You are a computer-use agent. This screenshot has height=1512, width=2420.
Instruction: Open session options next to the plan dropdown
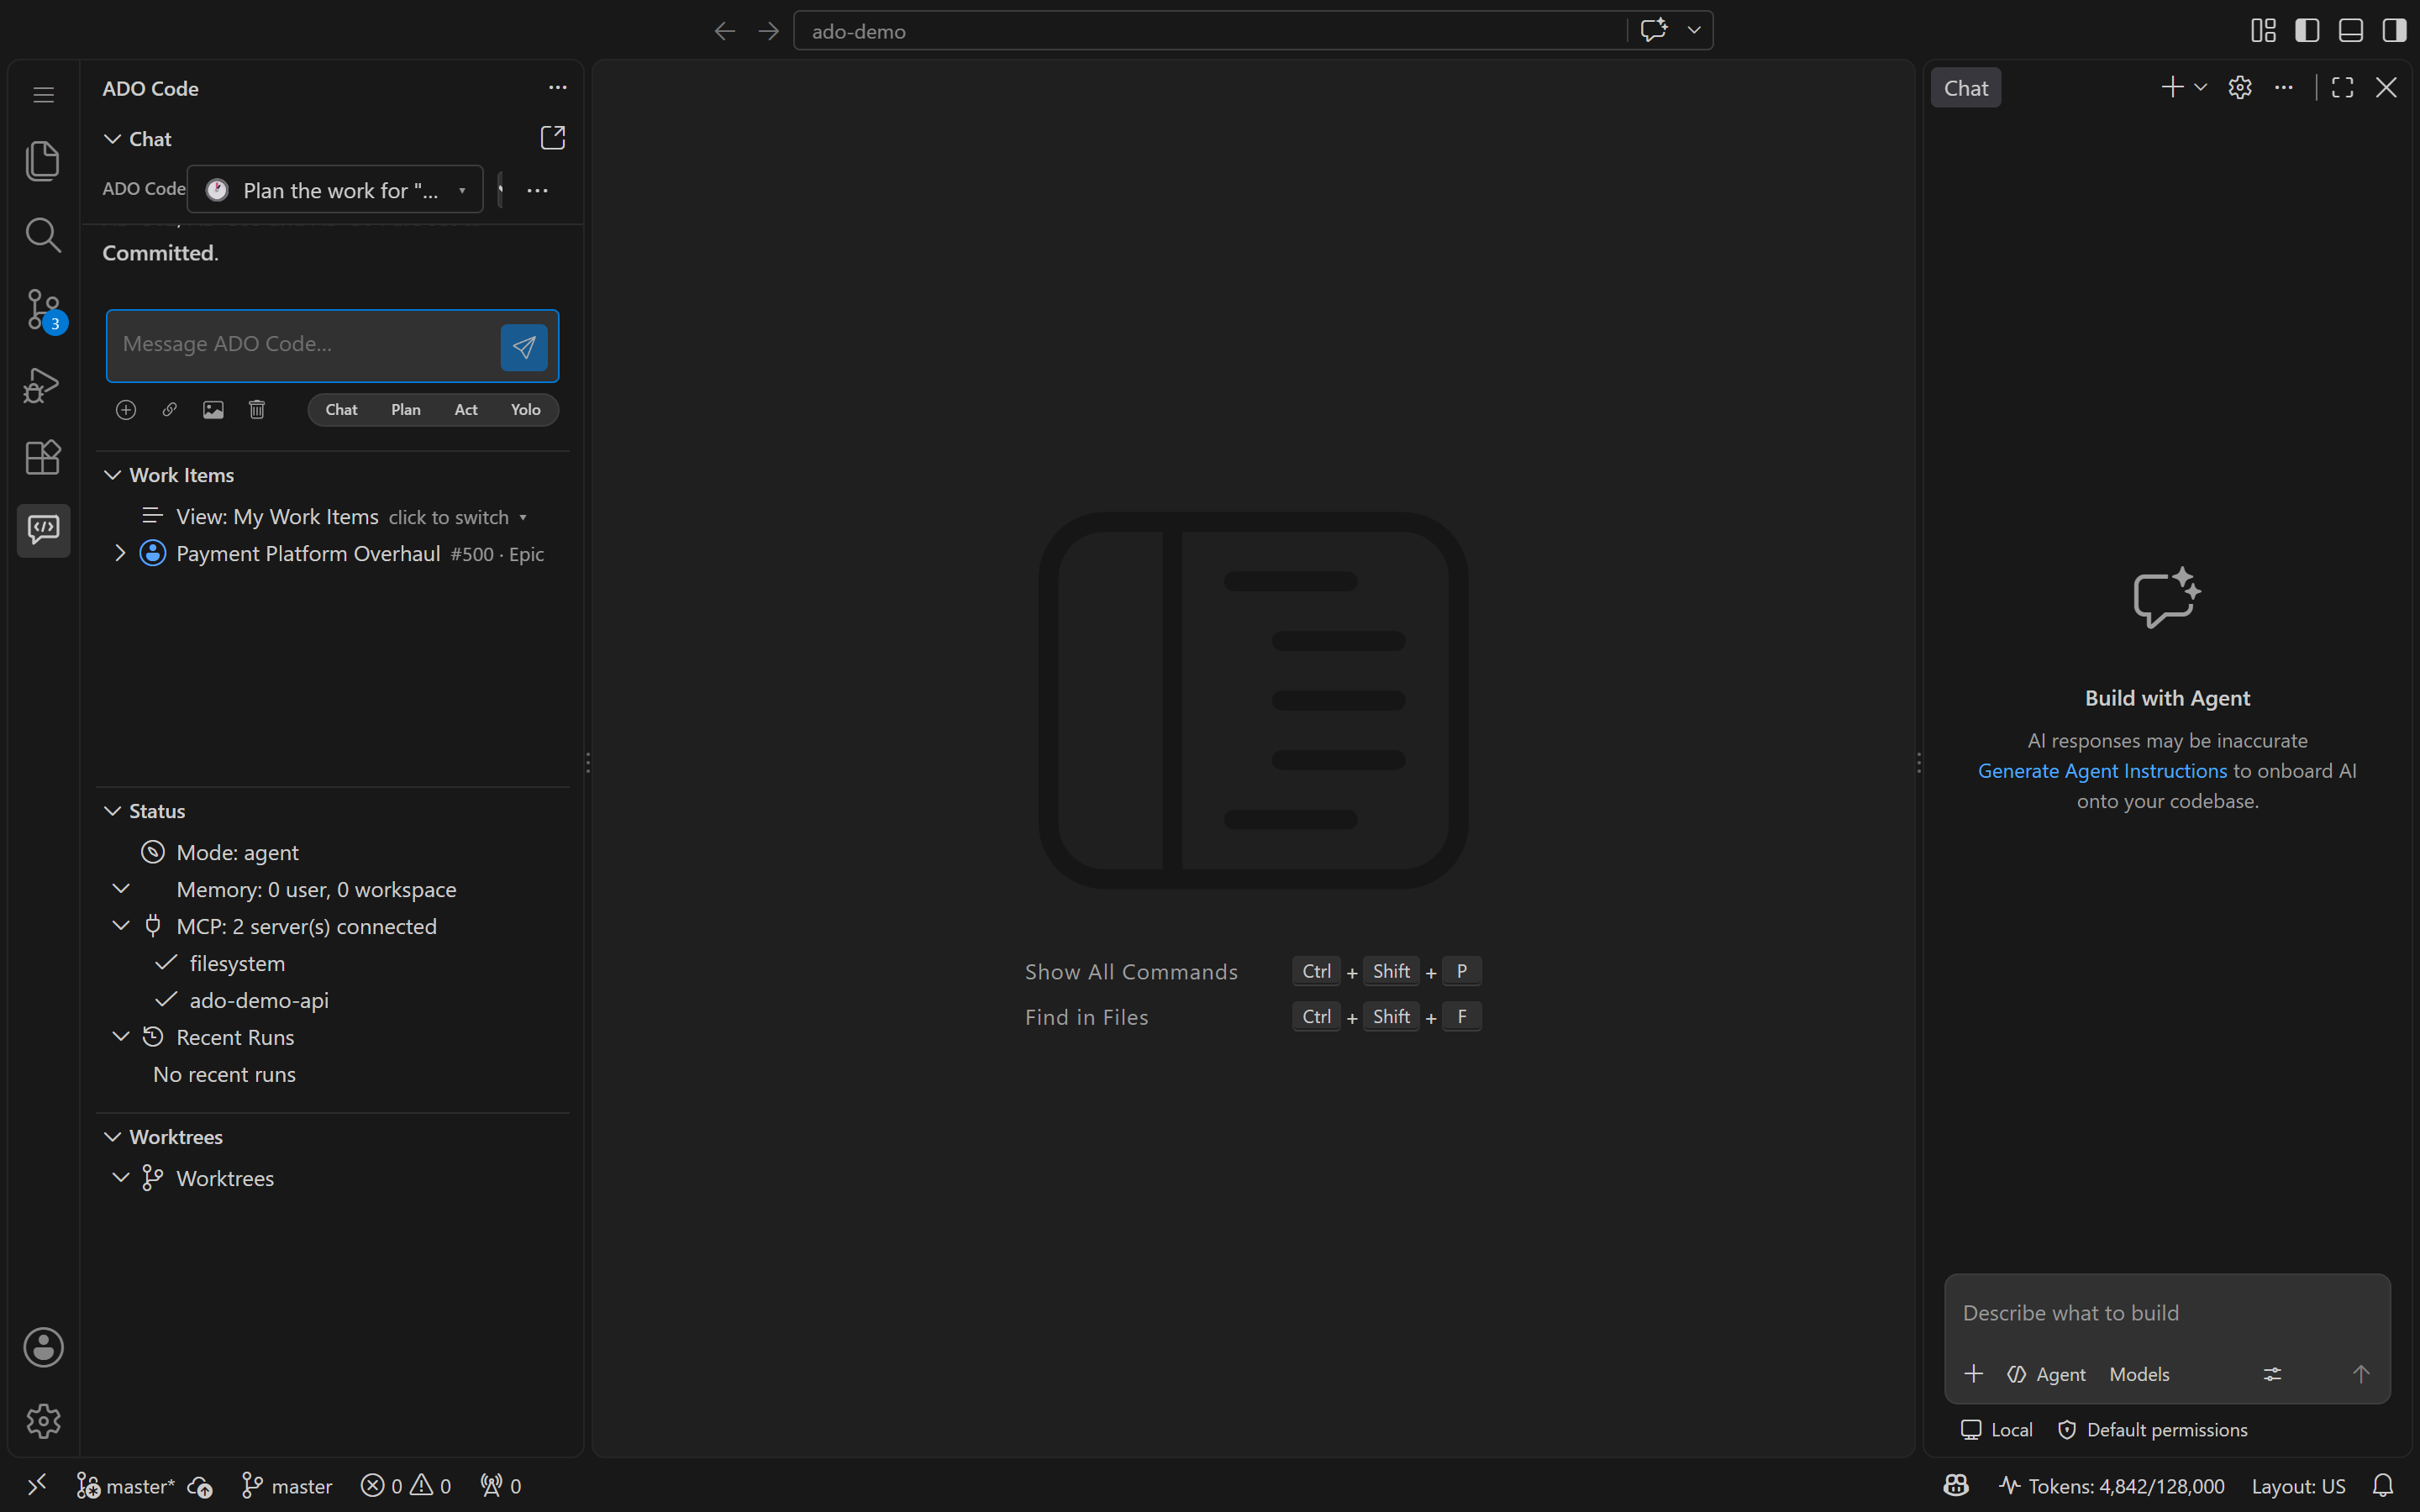tap(538, 190)
